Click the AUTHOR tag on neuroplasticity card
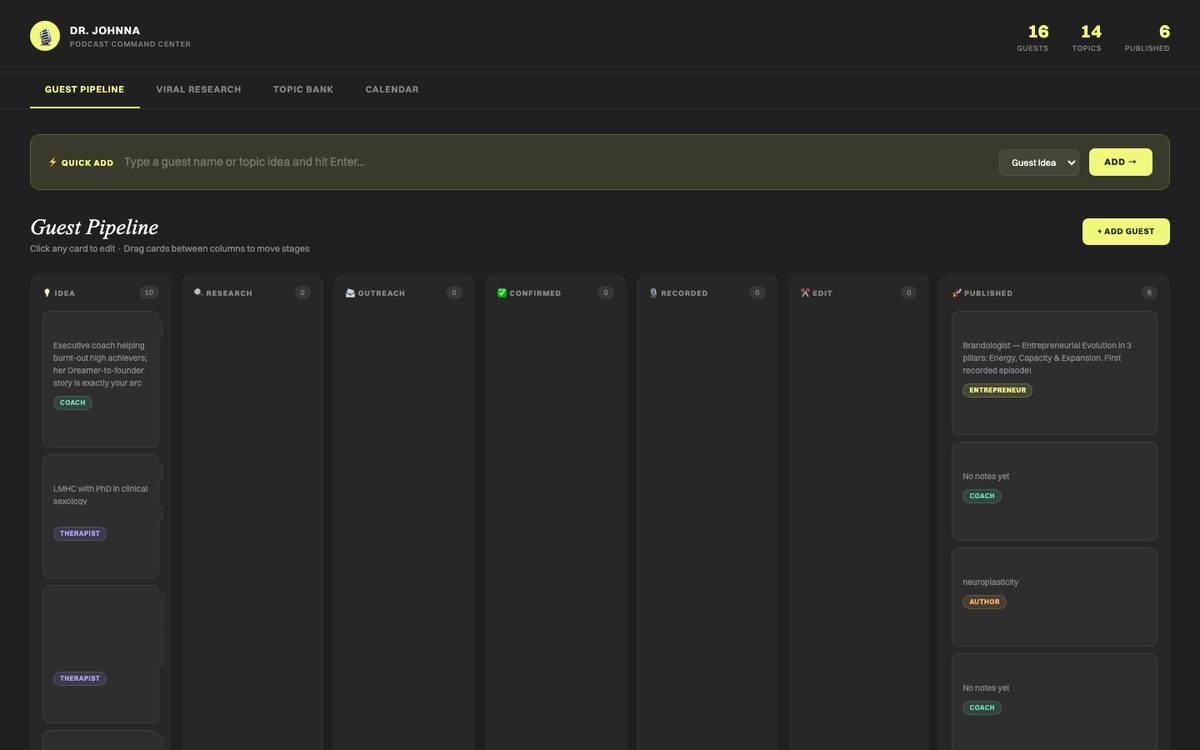Screen dimensions: 1200x750 (x=984, y=602)
